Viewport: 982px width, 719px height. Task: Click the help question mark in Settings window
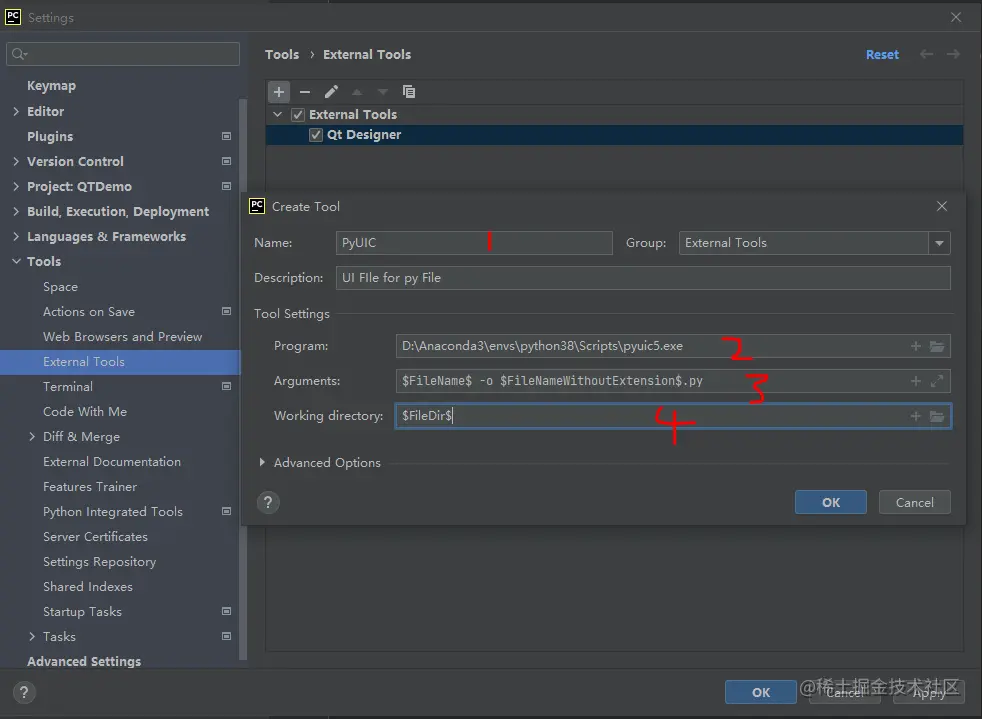[x=24, y=692]
